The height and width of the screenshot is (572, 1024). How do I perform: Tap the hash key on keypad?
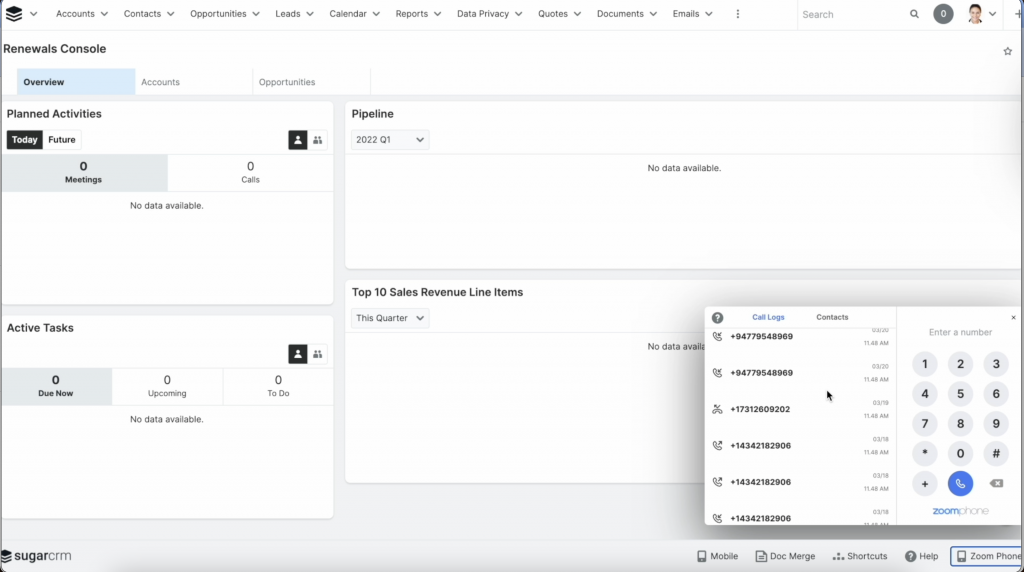pos(996,454)
